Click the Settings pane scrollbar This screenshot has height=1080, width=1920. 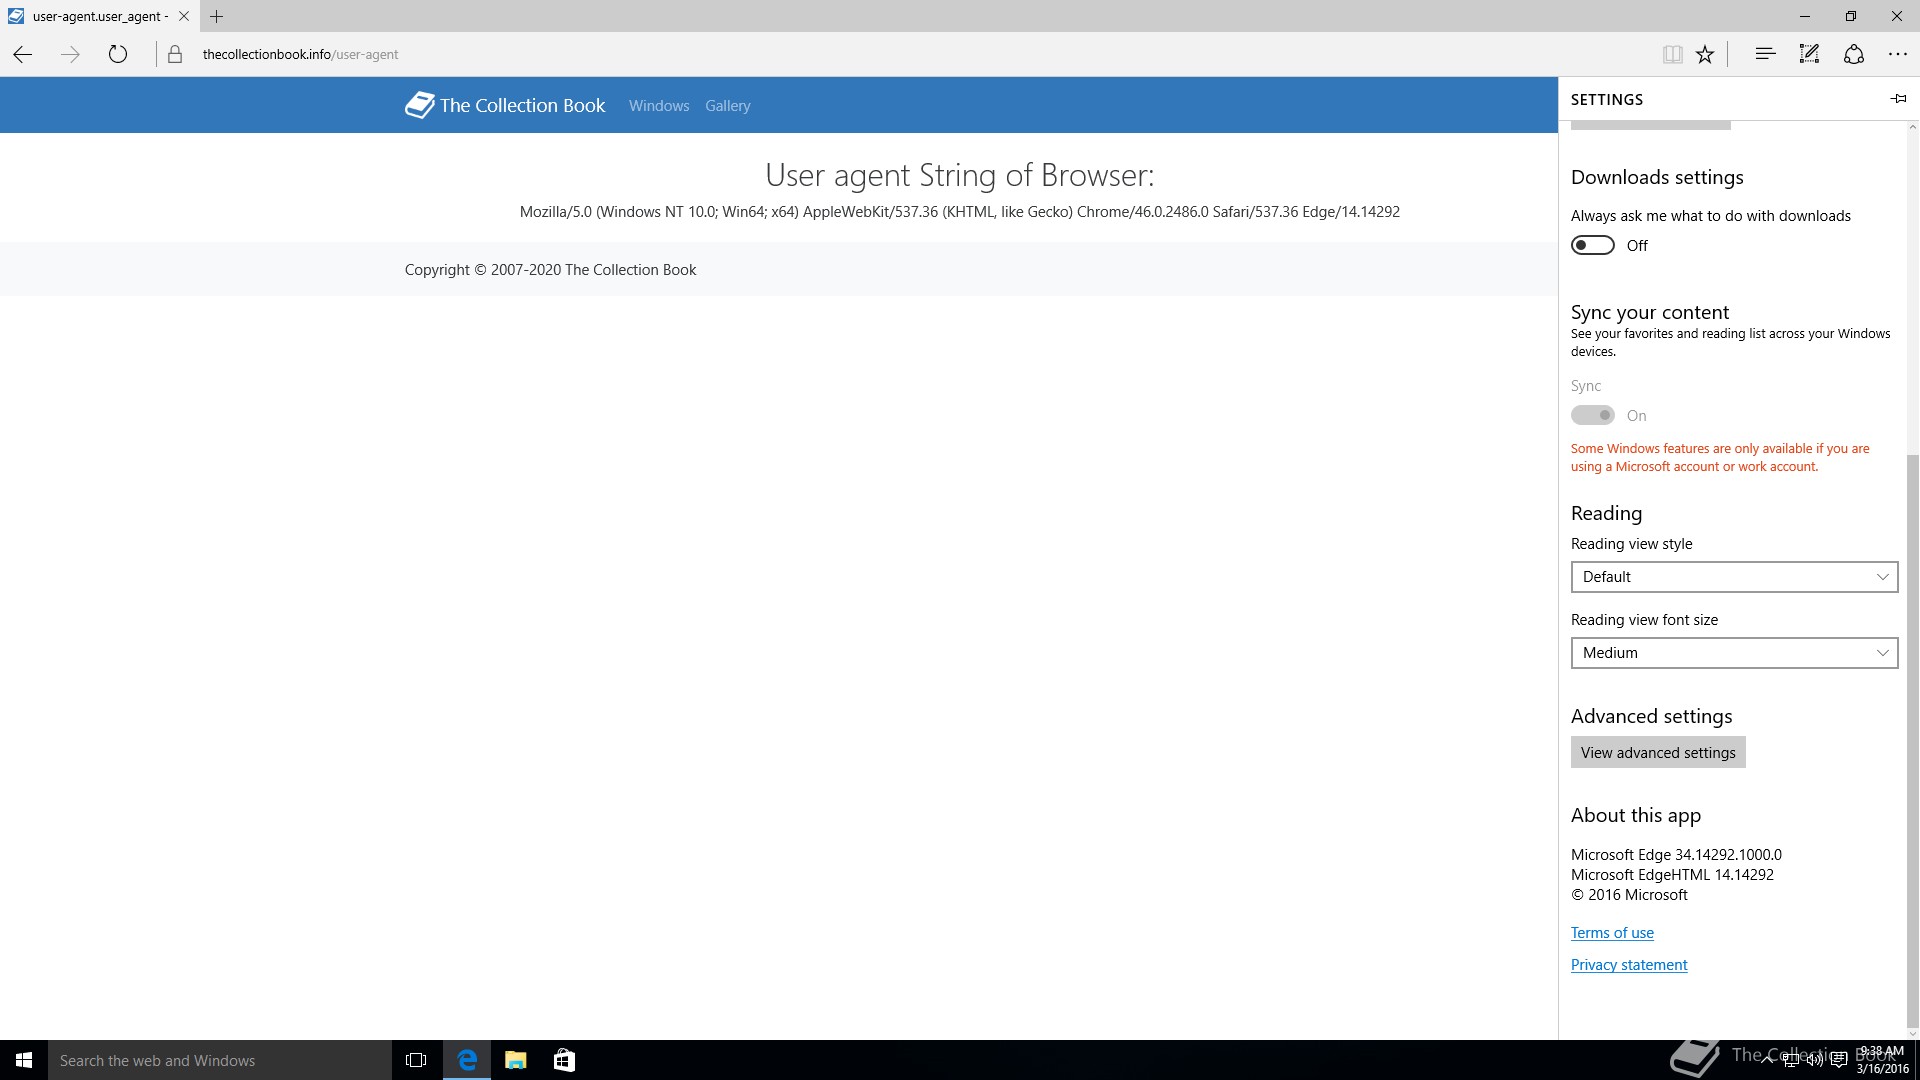click(x=1913, y=740)
